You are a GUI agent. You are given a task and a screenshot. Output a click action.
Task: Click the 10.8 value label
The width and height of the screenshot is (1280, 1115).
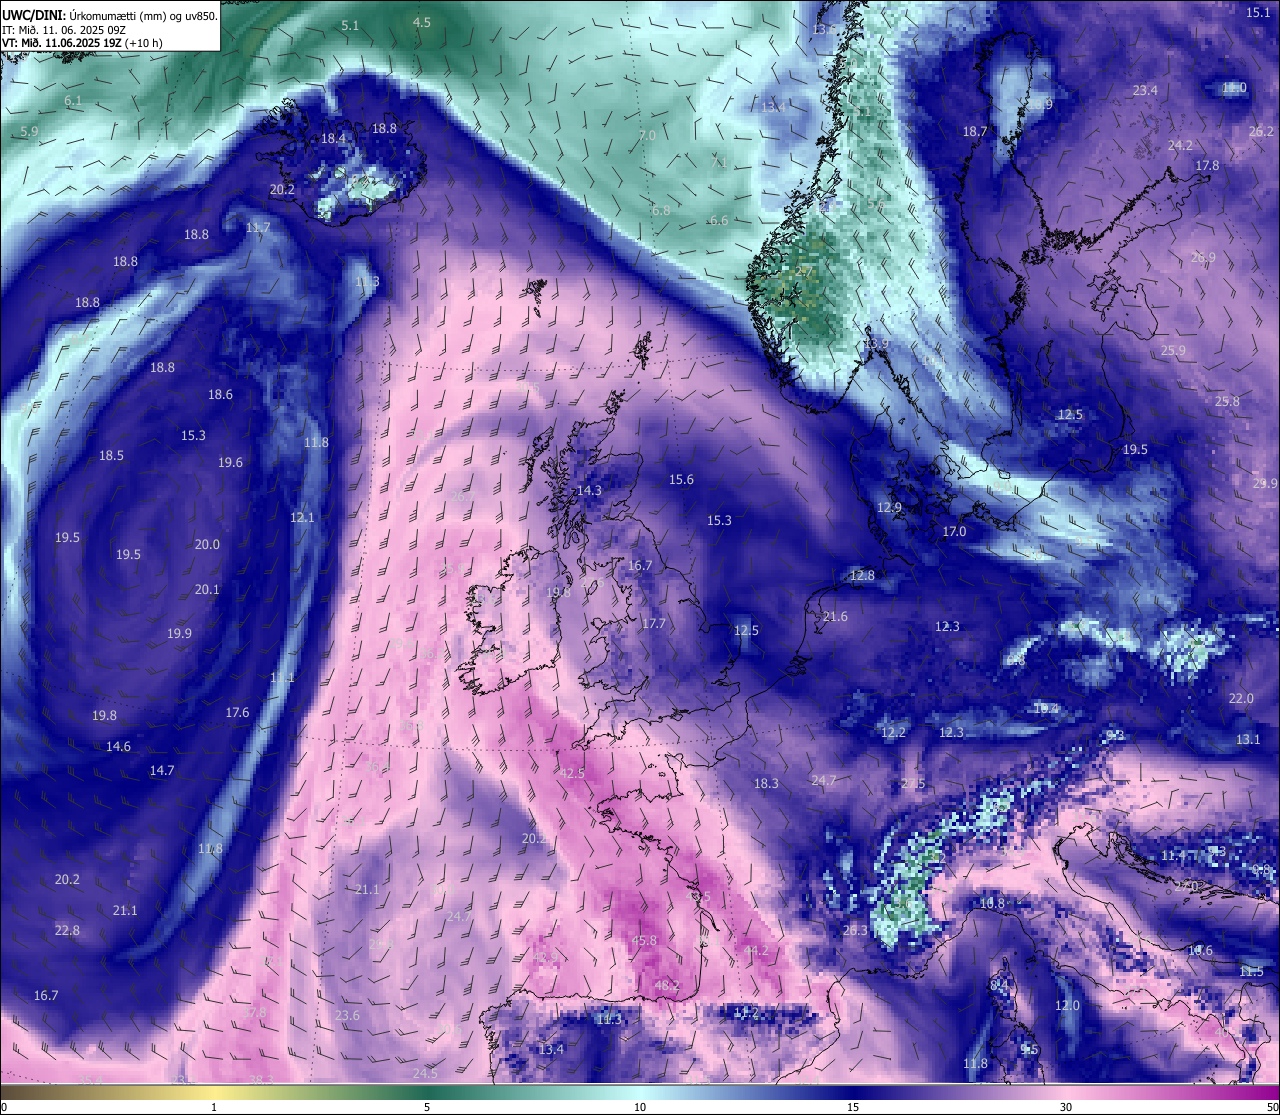(x=992, y=903)
